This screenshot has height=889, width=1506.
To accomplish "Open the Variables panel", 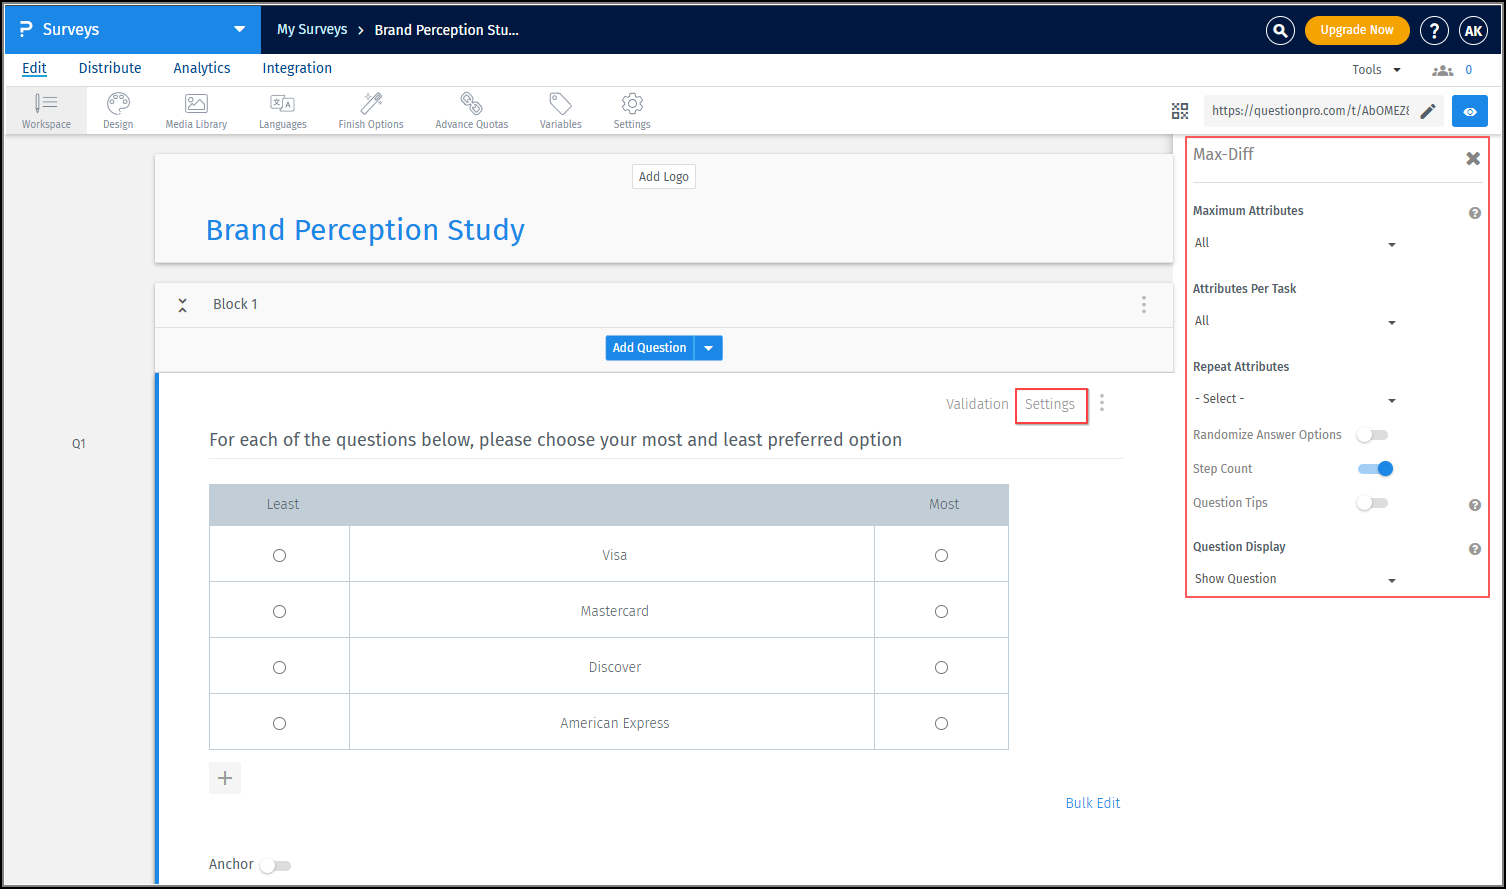I will (x=560, y=110).
